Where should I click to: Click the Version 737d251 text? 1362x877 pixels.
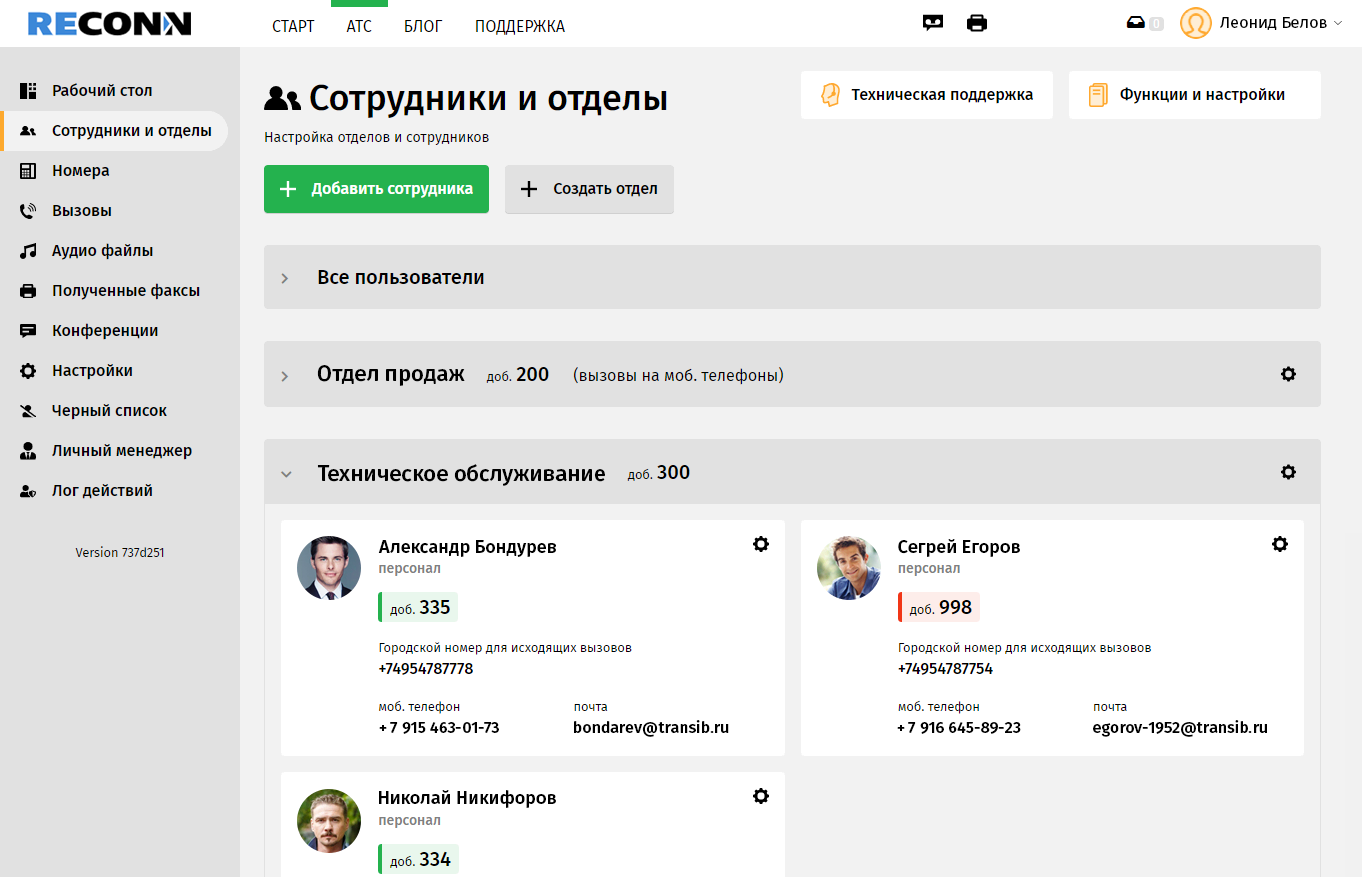[120, 552]
